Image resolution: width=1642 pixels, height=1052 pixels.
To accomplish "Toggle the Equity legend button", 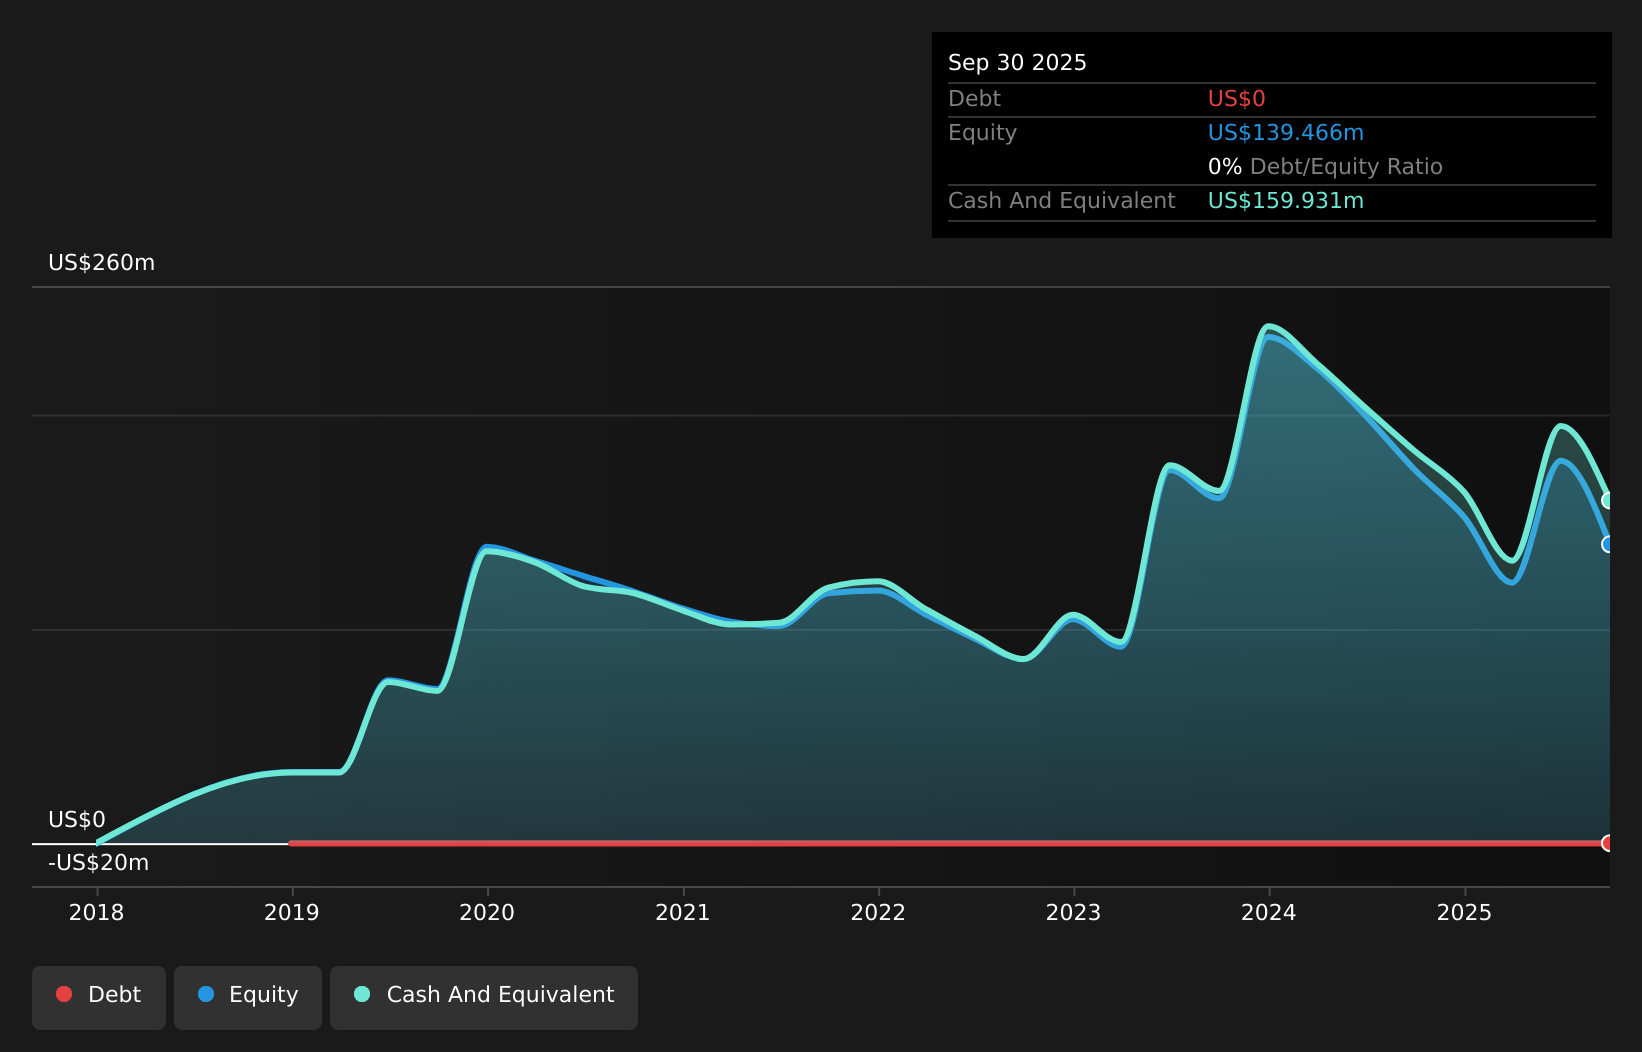I will (x=248, y=998).
